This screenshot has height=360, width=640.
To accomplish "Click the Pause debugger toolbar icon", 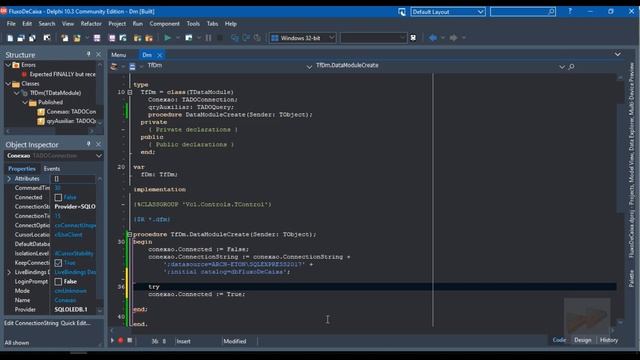I will [x=209, y=38].
